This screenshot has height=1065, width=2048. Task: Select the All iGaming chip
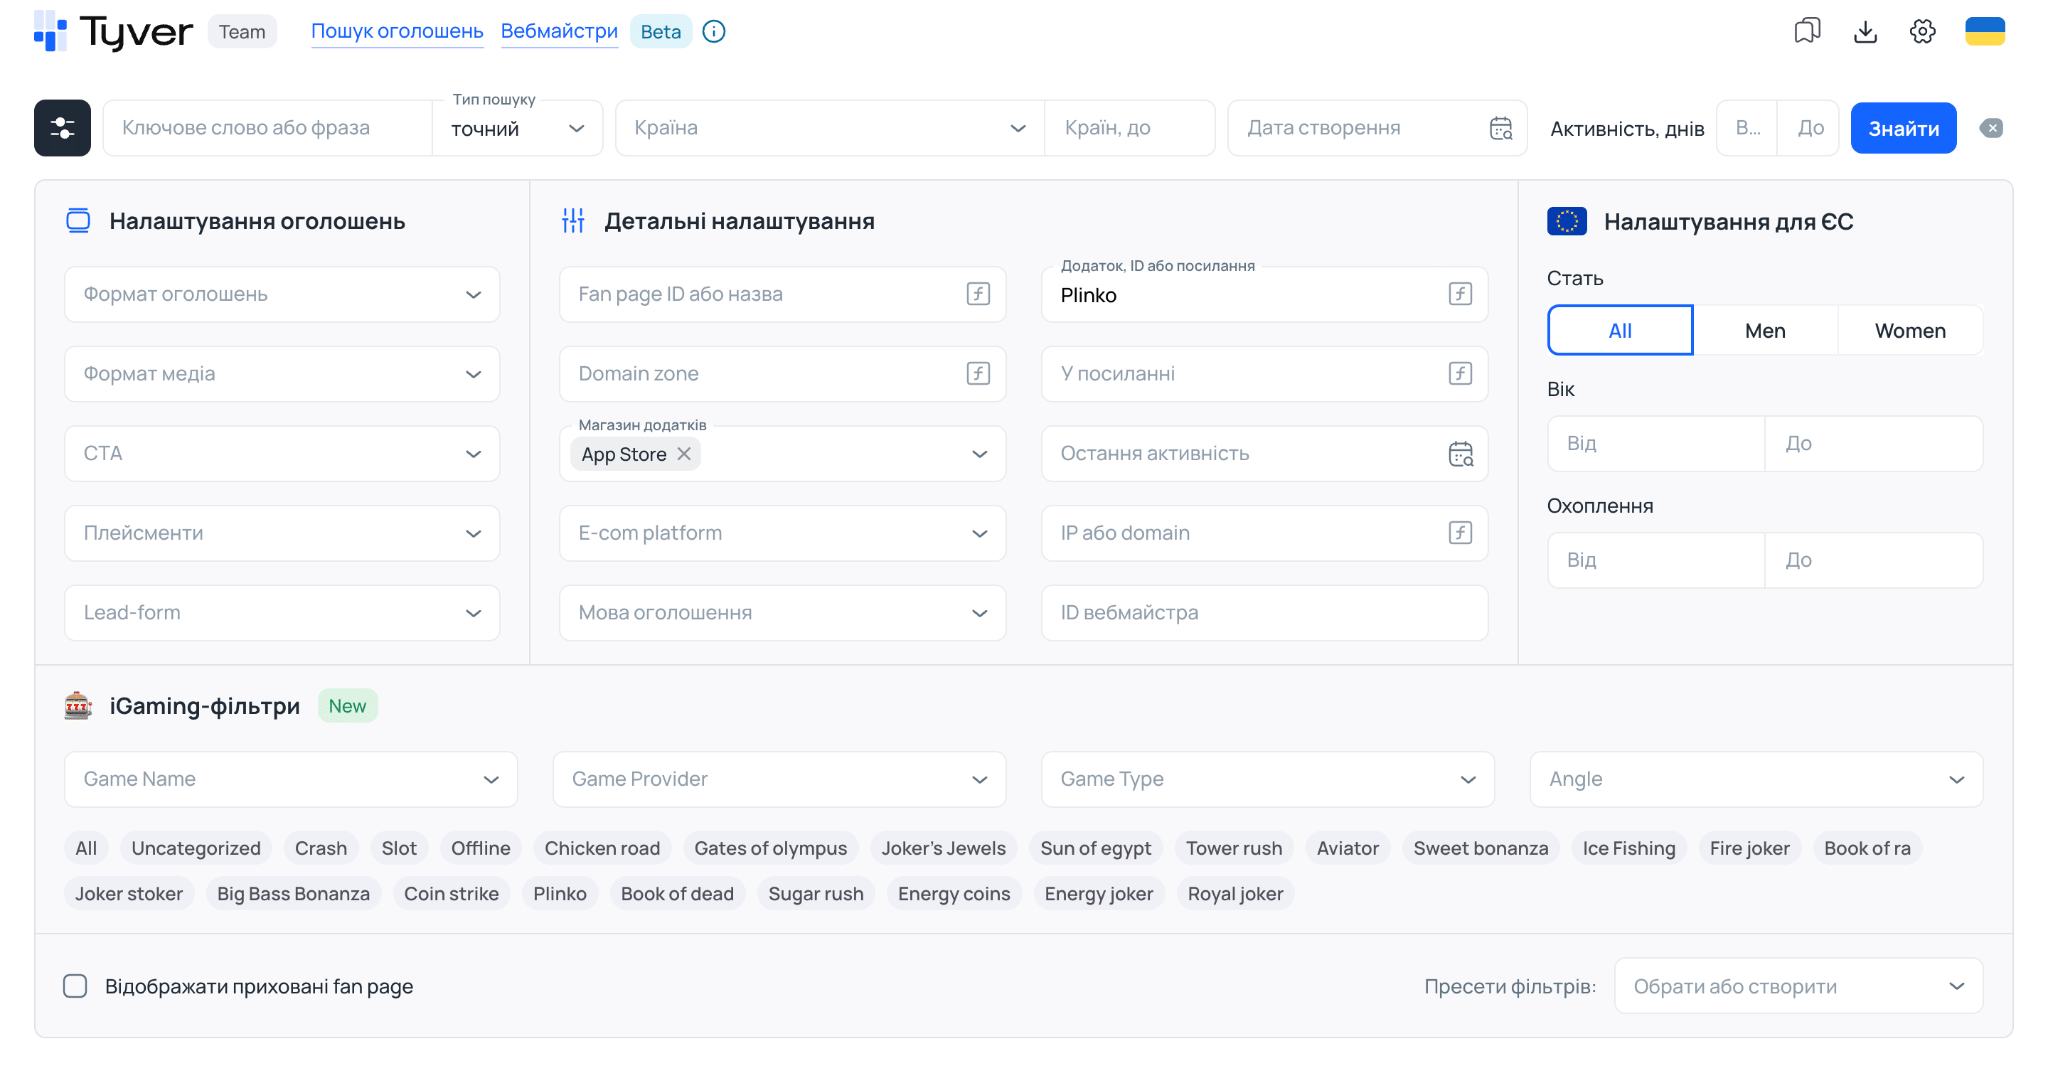86,849
